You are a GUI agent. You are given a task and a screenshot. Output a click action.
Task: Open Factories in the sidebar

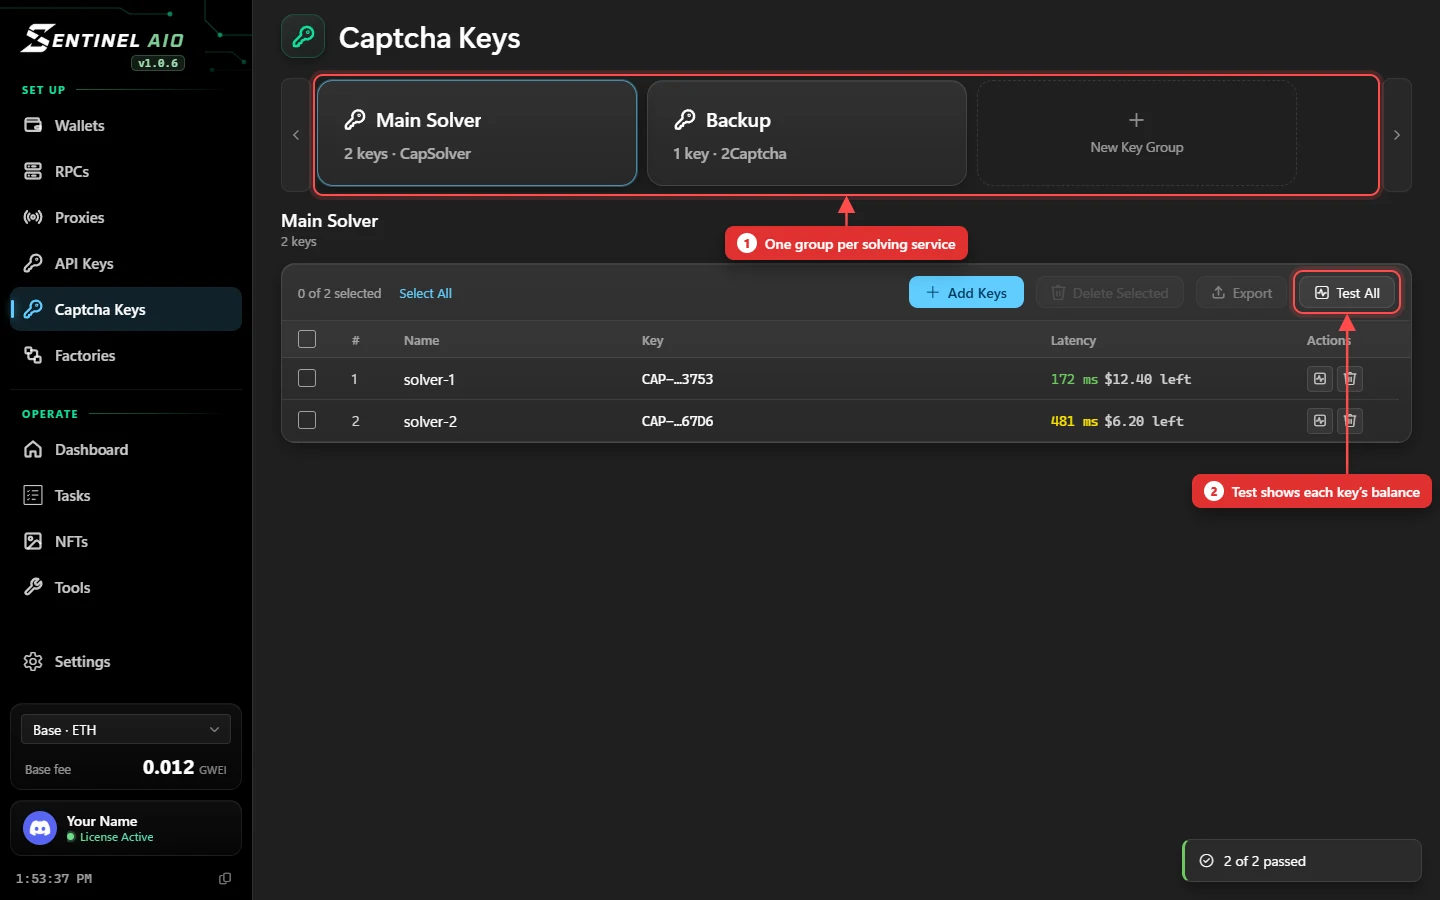[126, 355]
